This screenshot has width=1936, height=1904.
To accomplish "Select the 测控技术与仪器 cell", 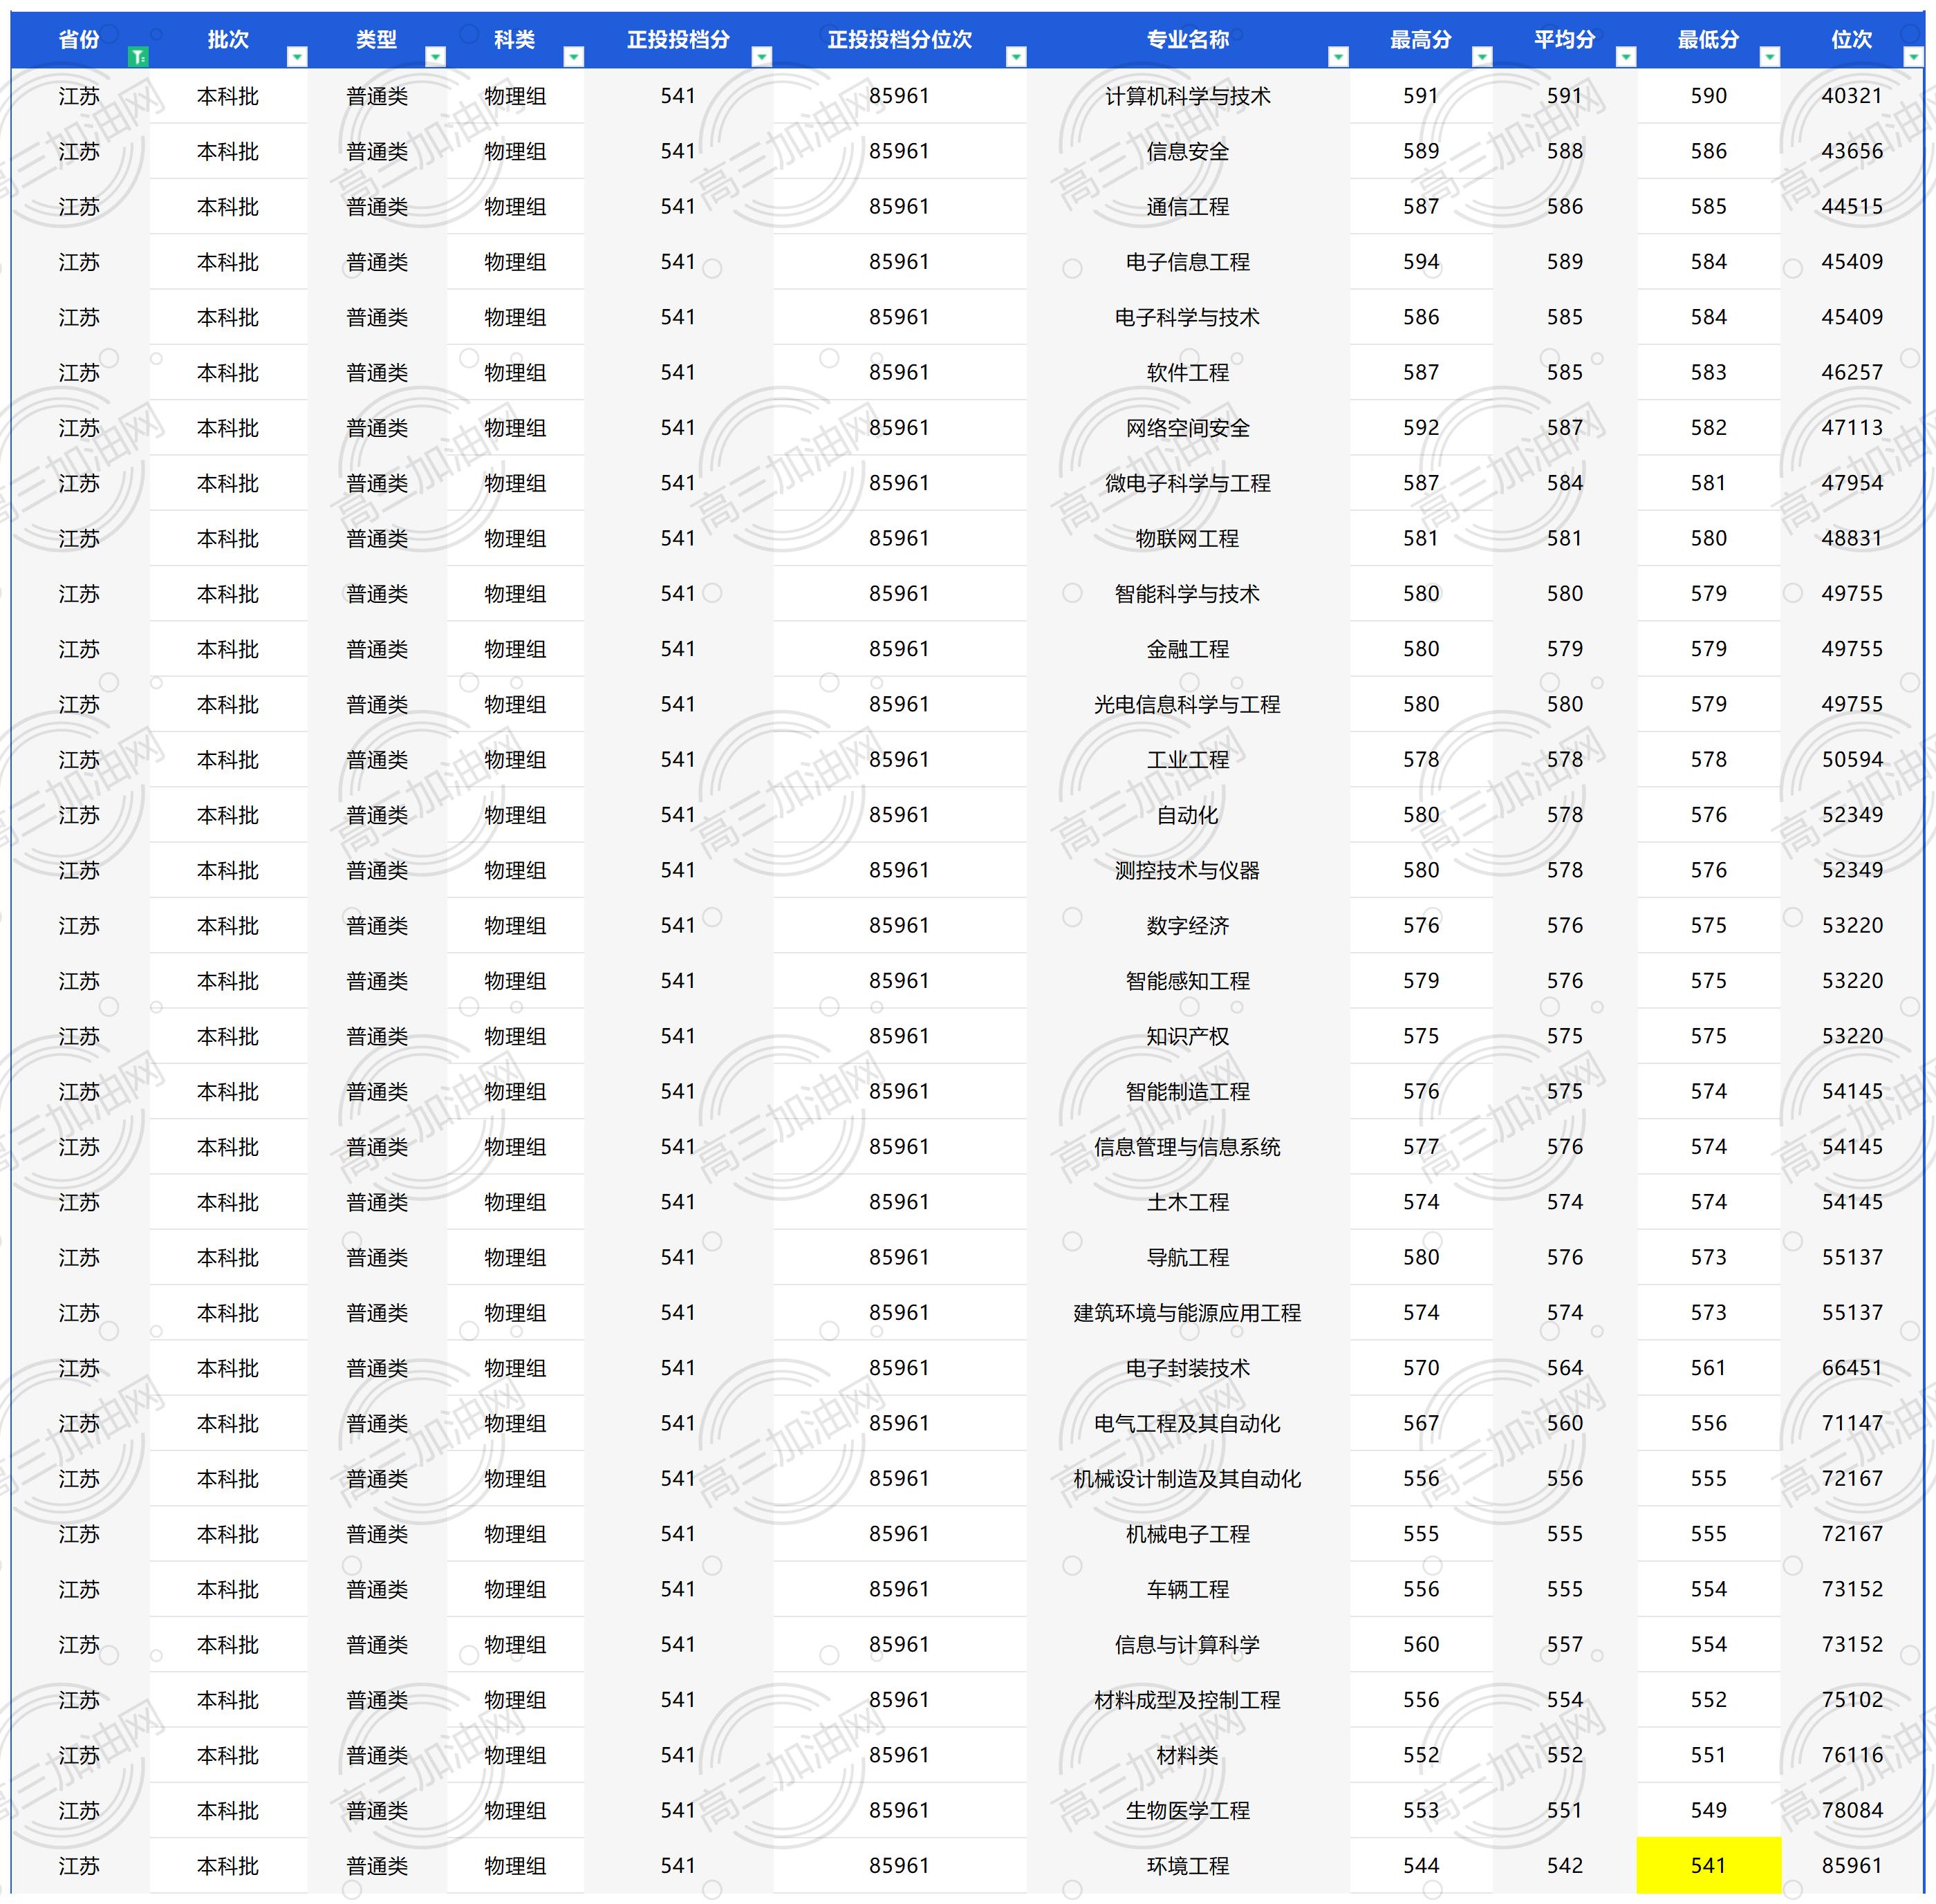I will [1188, 871].
